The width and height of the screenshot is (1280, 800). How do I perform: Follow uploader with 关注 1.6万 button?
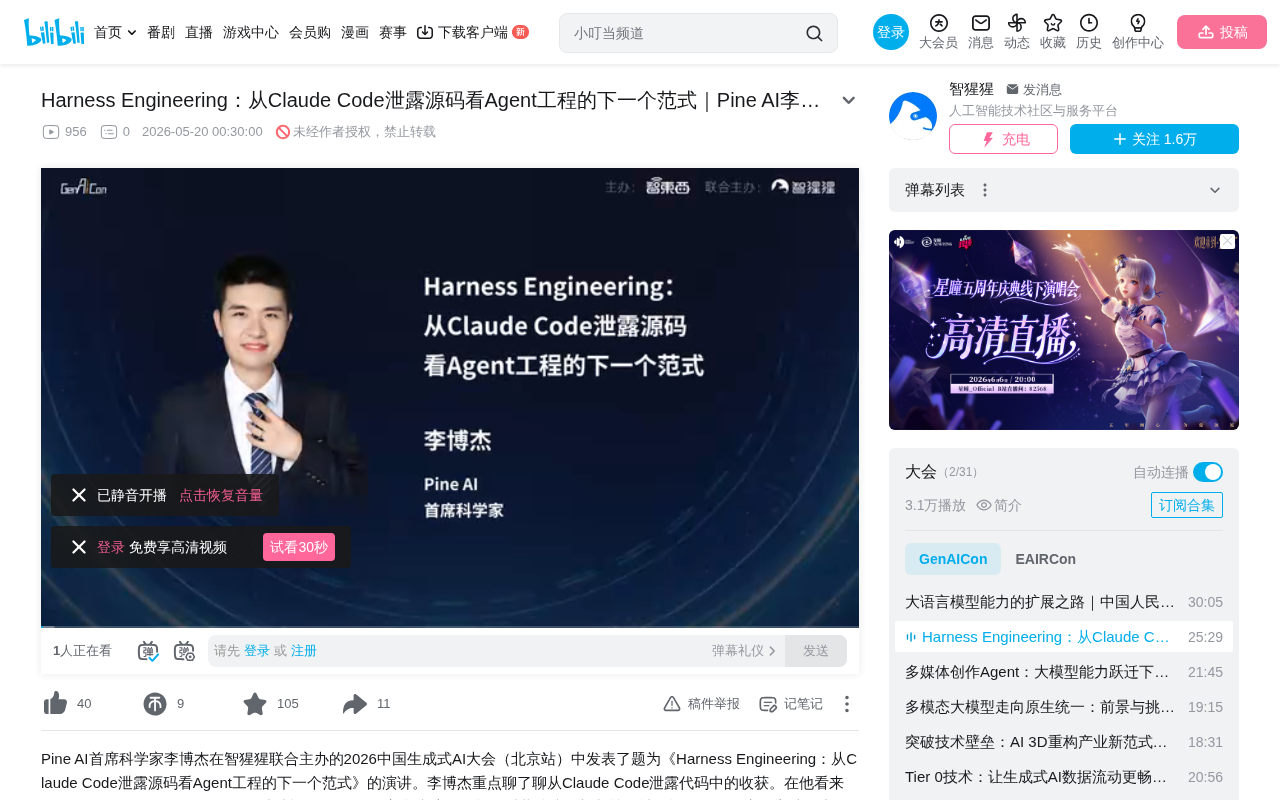tap(1154, 139)
